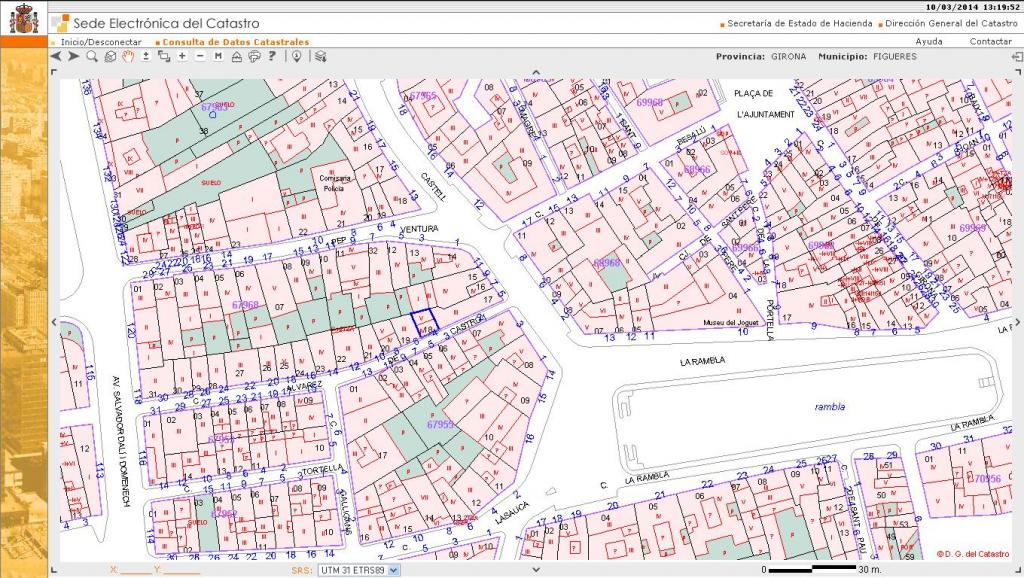The image size is (1024, 578).
Task: Open the map layers icon
Action: [x=320, y=57]
